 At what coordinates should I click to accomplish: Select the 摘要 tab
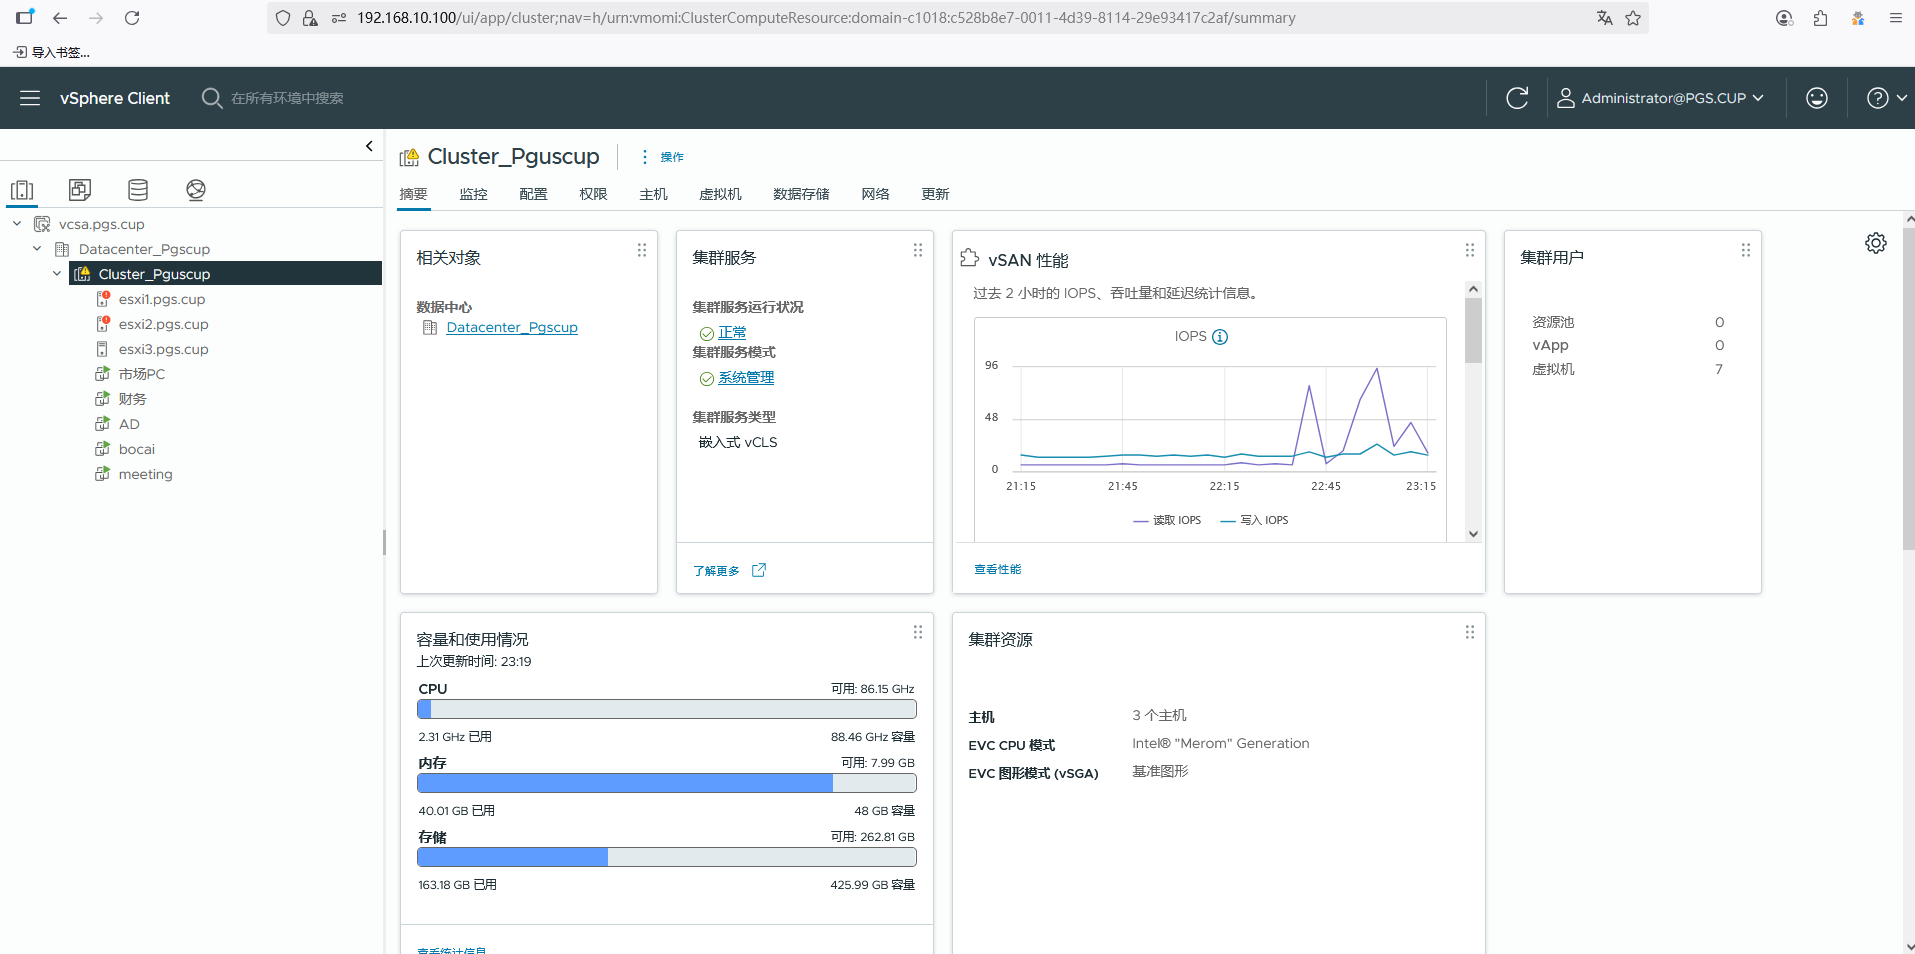(413, 194)
